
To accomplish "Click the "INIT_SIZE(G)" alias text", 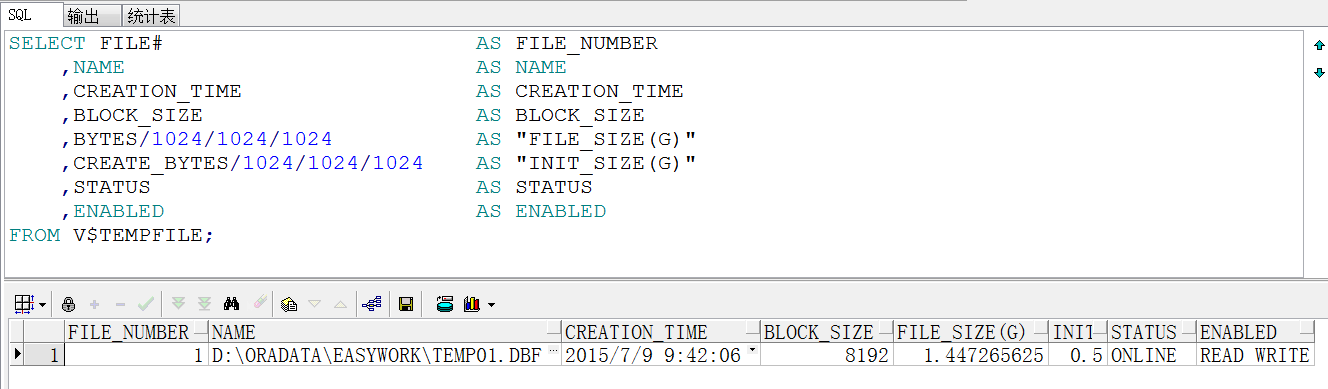I will [x=605, y=163].
